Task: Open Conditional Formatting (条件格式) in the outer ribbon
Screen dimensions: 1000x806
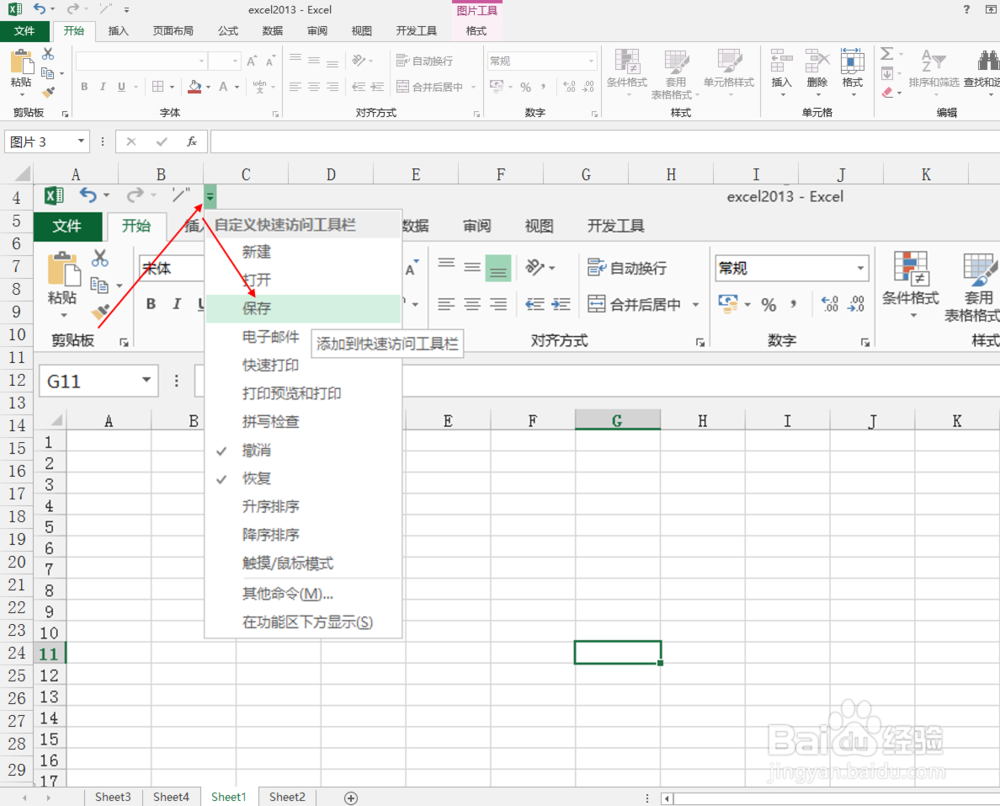Action: tap(627, 73)
